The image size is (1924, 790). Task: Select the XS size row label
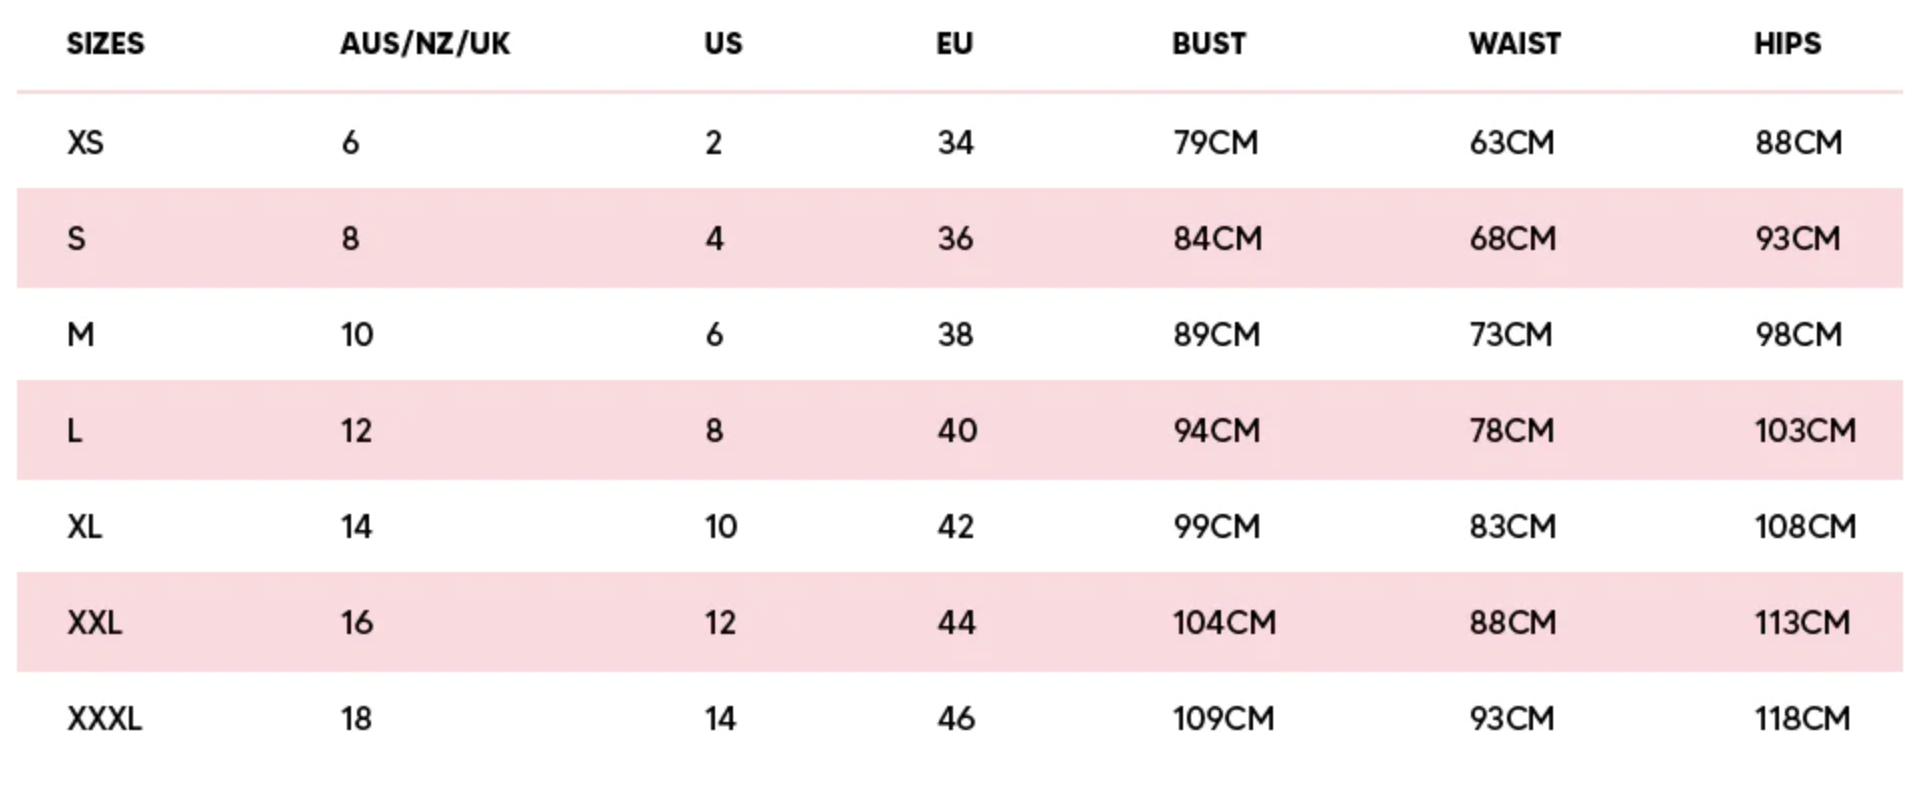85,143
